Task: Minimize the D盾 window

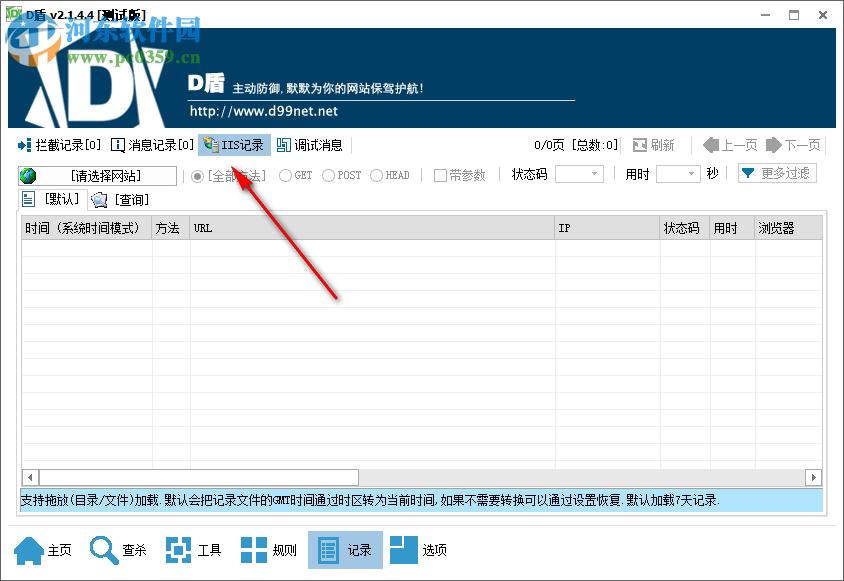Action: point(766,15)
